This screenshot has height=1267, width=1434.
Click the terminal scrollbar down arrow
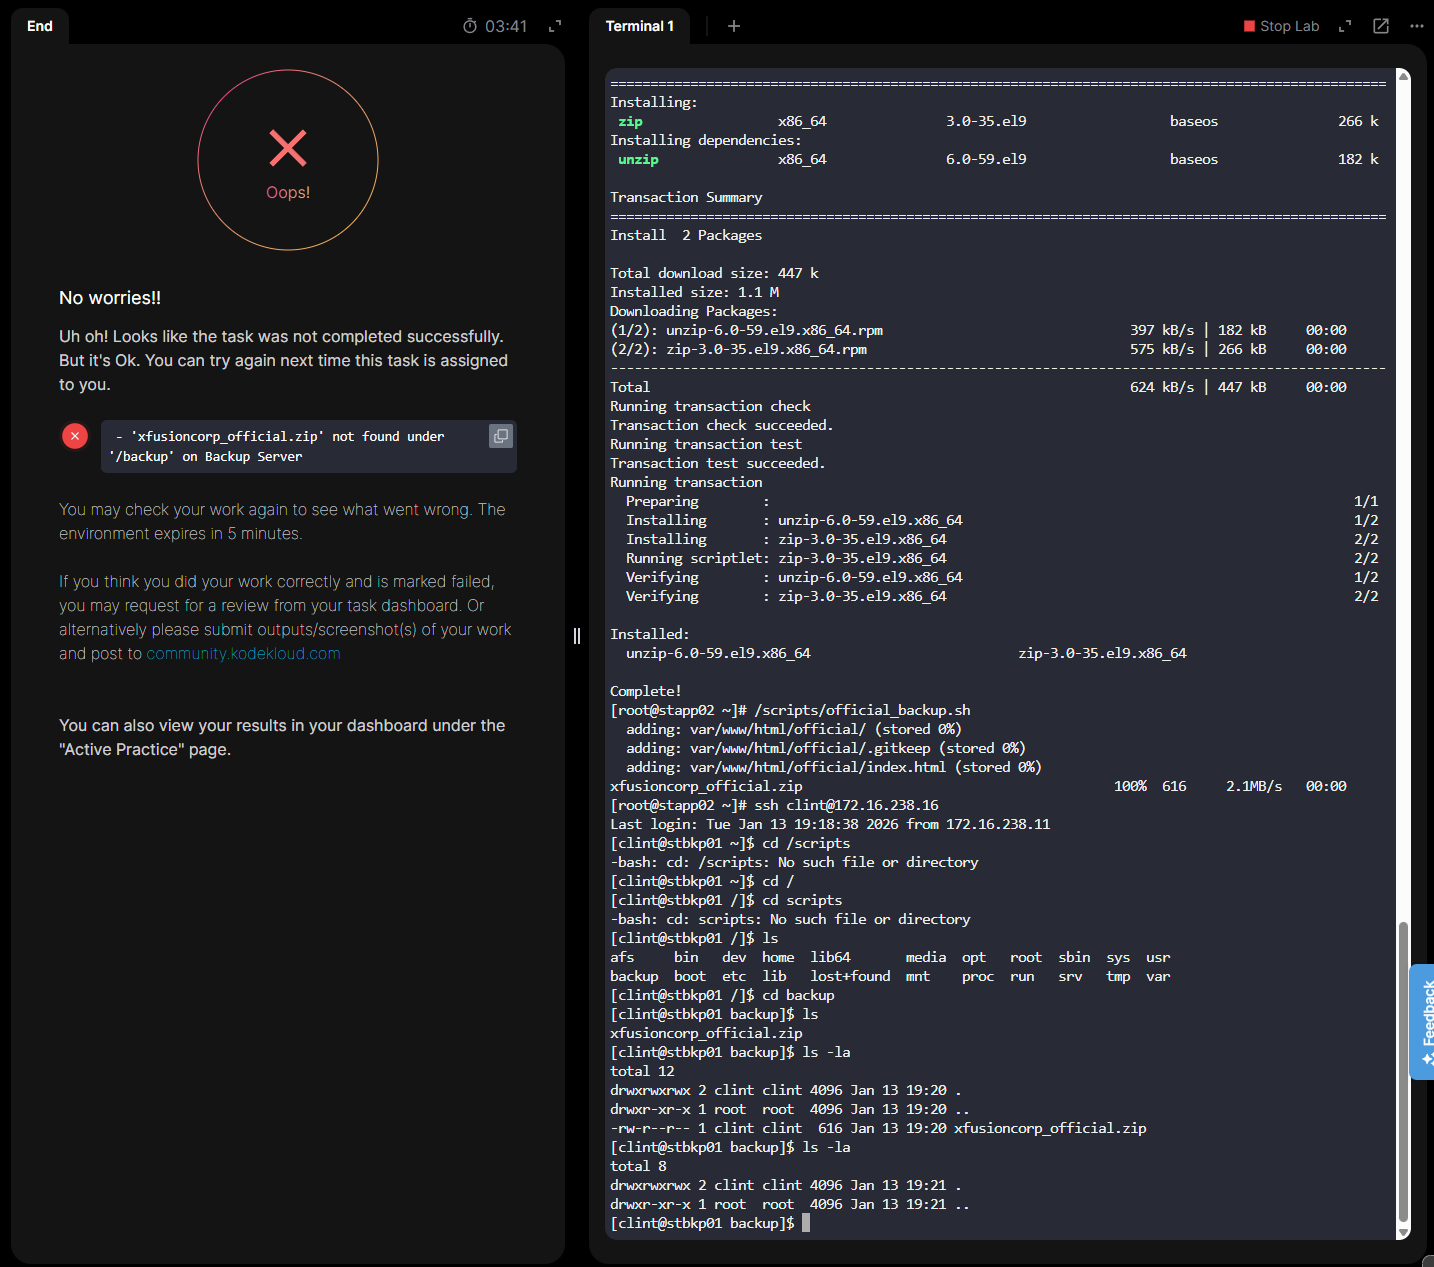pyautogui.click(x=1403, y=1233)
